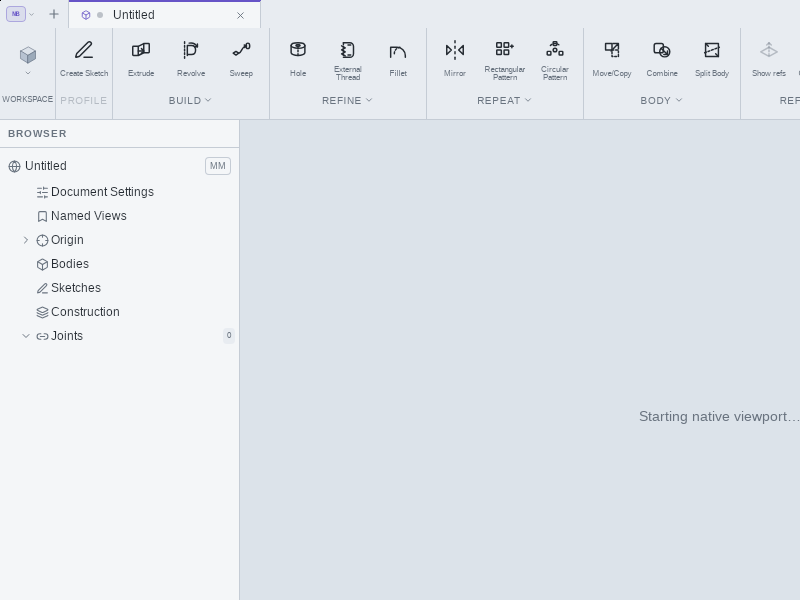Open the NB account menu dropdown
Viewport: 800px width, 600px height.
(x=20, y=14)
